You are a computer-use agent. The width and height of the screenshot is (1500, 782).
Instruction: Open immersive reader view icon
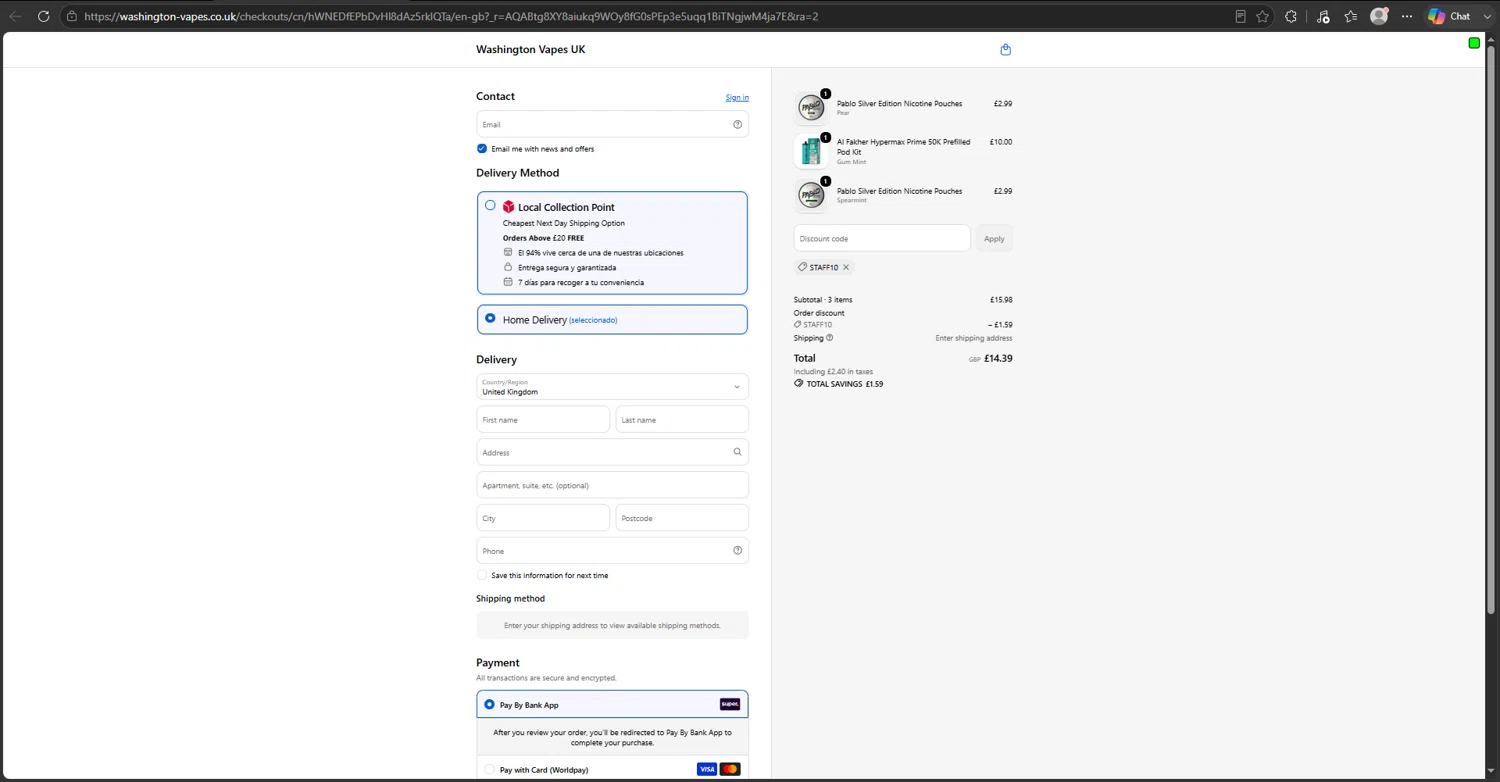tap(1240, 16)
